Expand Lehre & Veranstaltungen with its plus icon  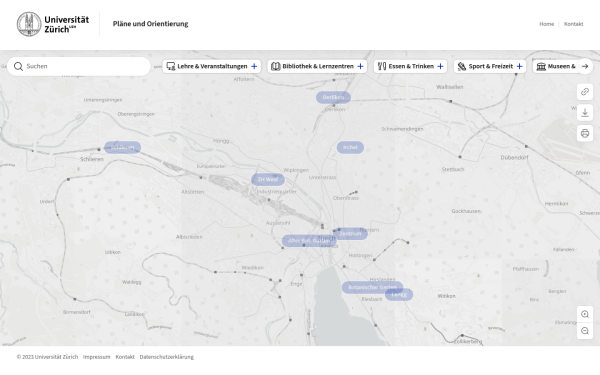pyautogui.click(x=254, y=67)
